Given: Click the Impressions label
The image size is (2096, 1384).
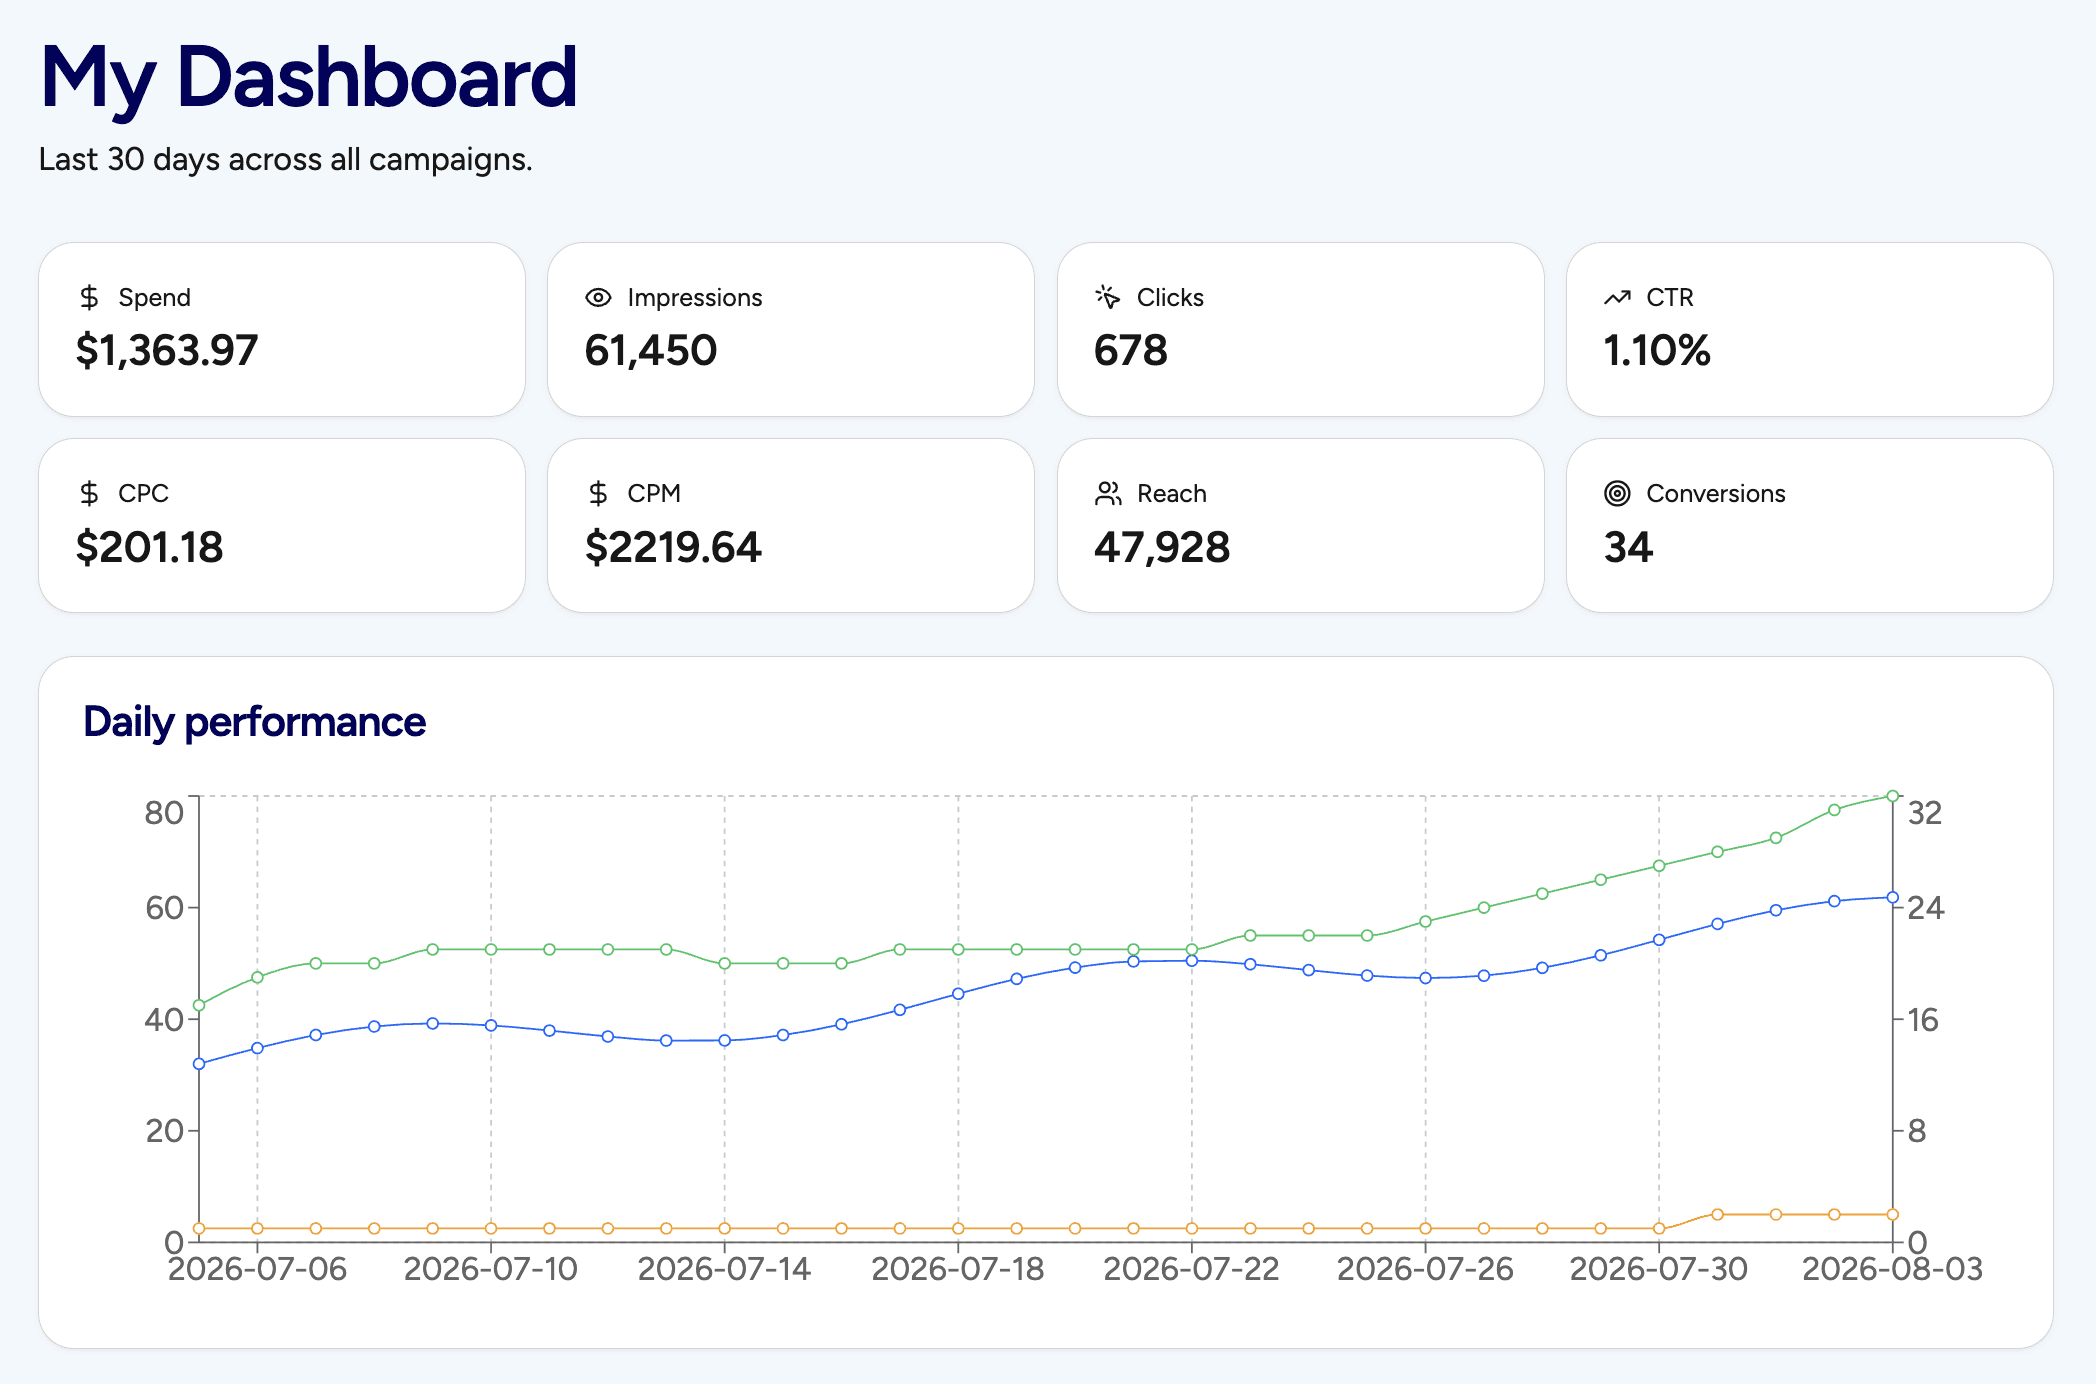Looking at the screenshot, I should pos(695,298).
